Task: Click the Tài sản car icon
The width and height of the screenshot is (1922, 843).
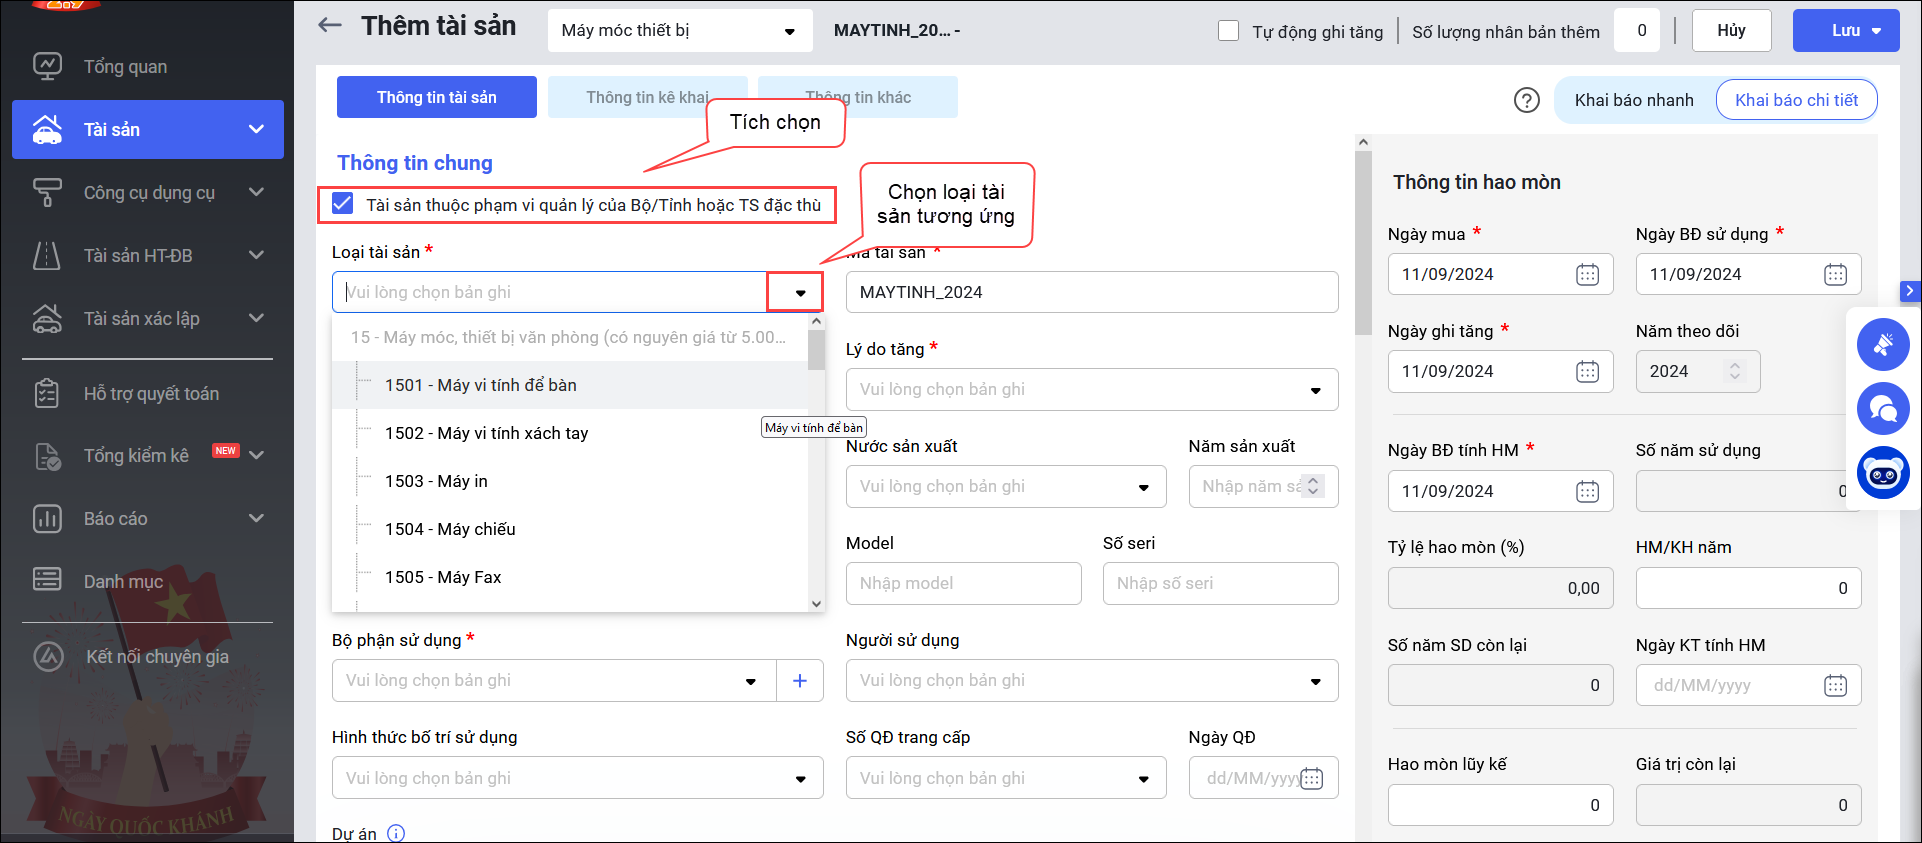Action: click(47, 129)
